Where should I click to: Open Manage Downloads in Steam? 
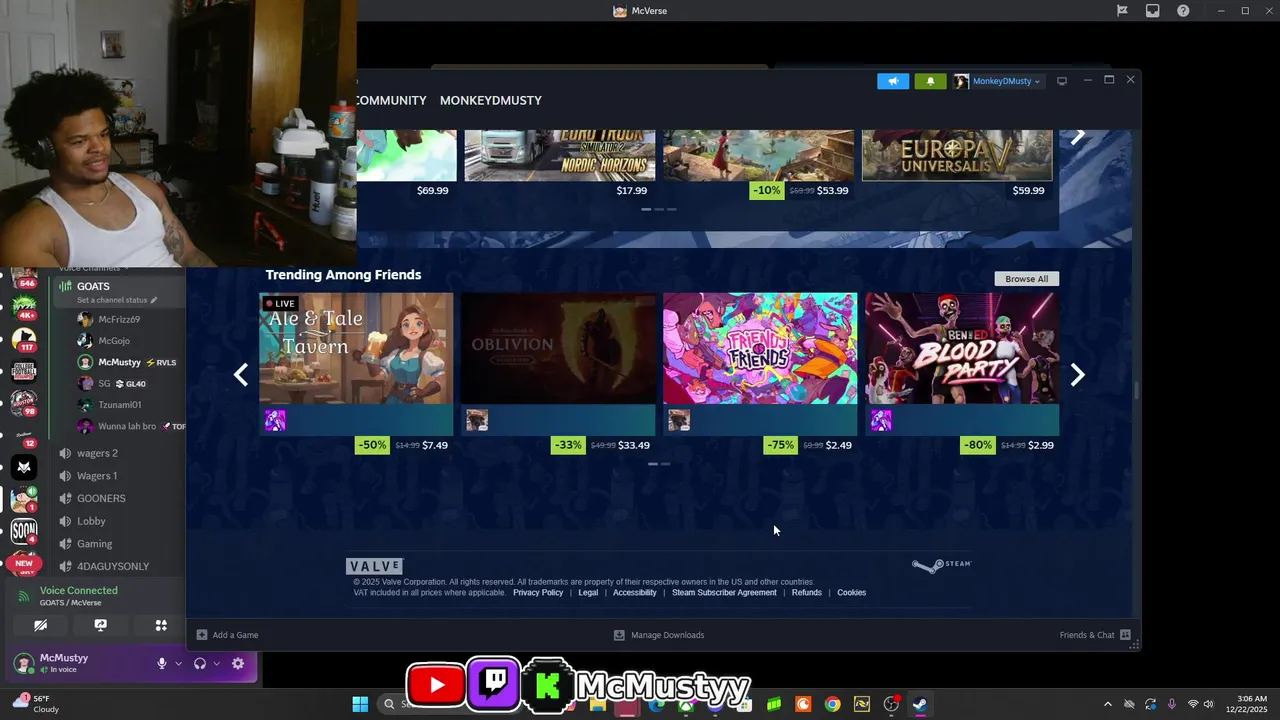658,635
